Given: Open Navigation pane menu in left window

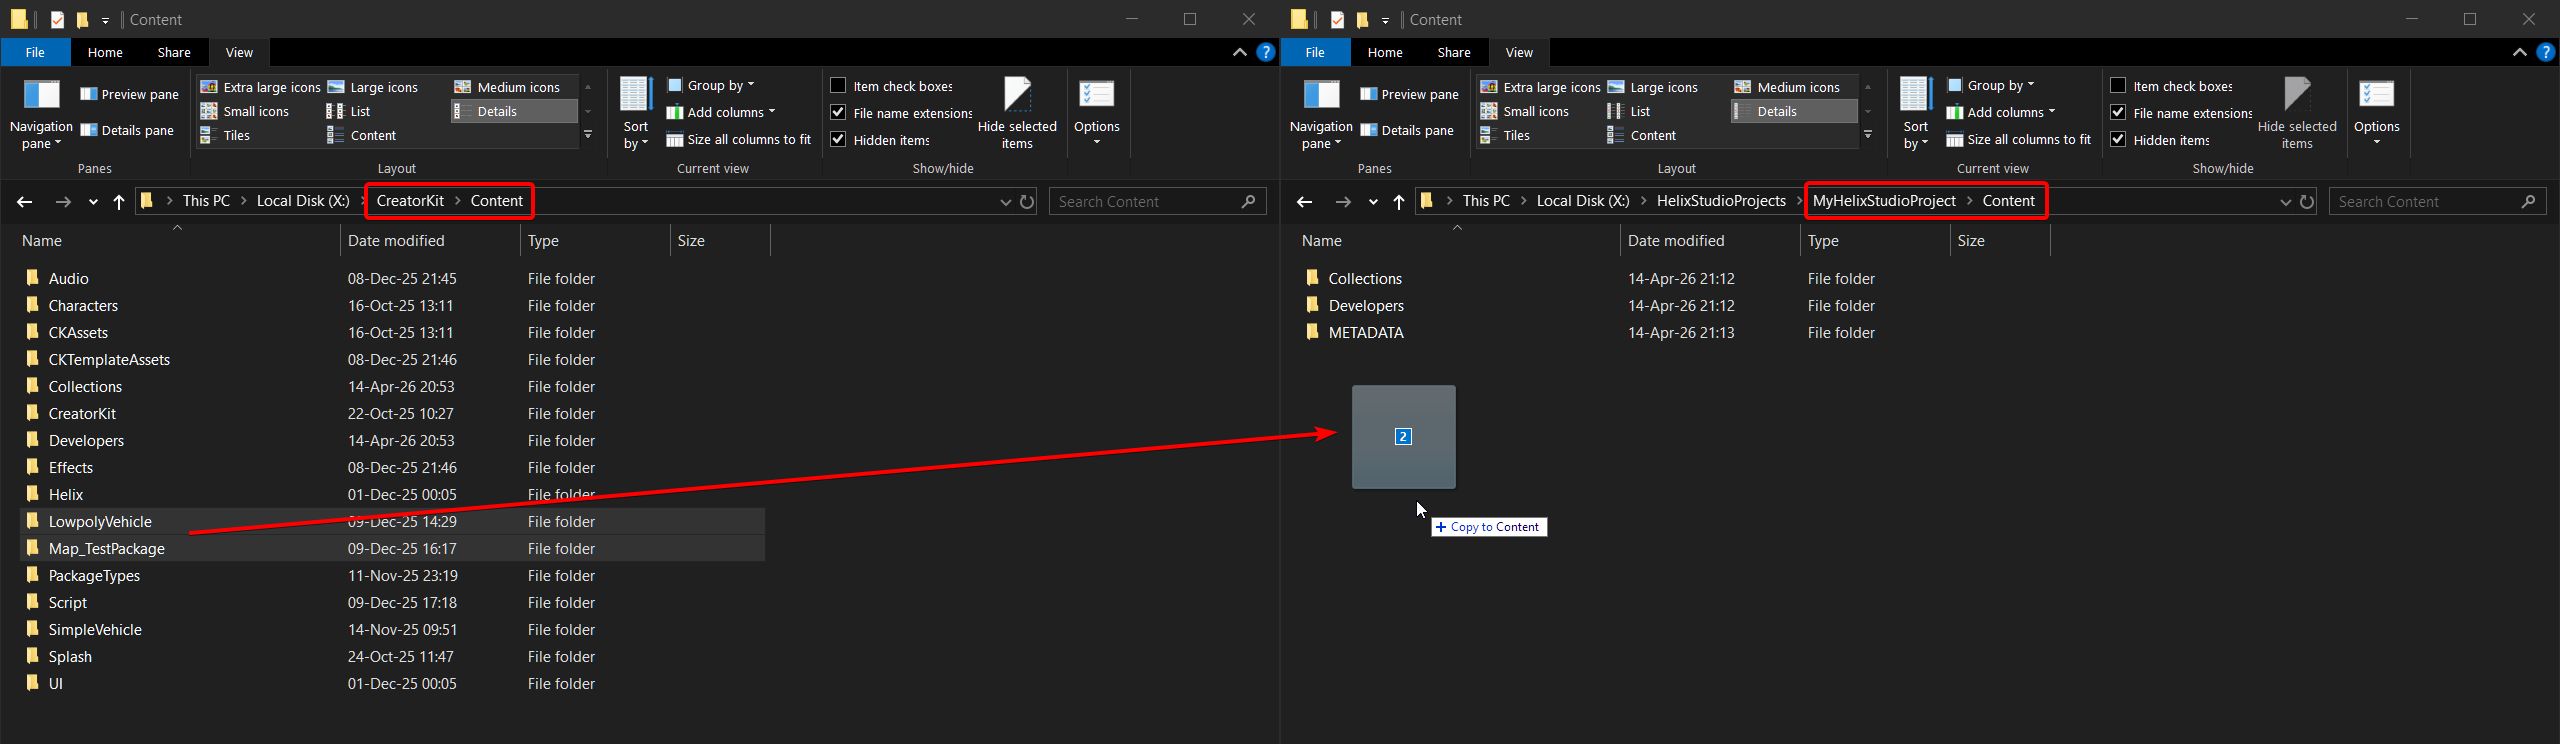Looking at the screenshot, I should [x=41, y=114].
